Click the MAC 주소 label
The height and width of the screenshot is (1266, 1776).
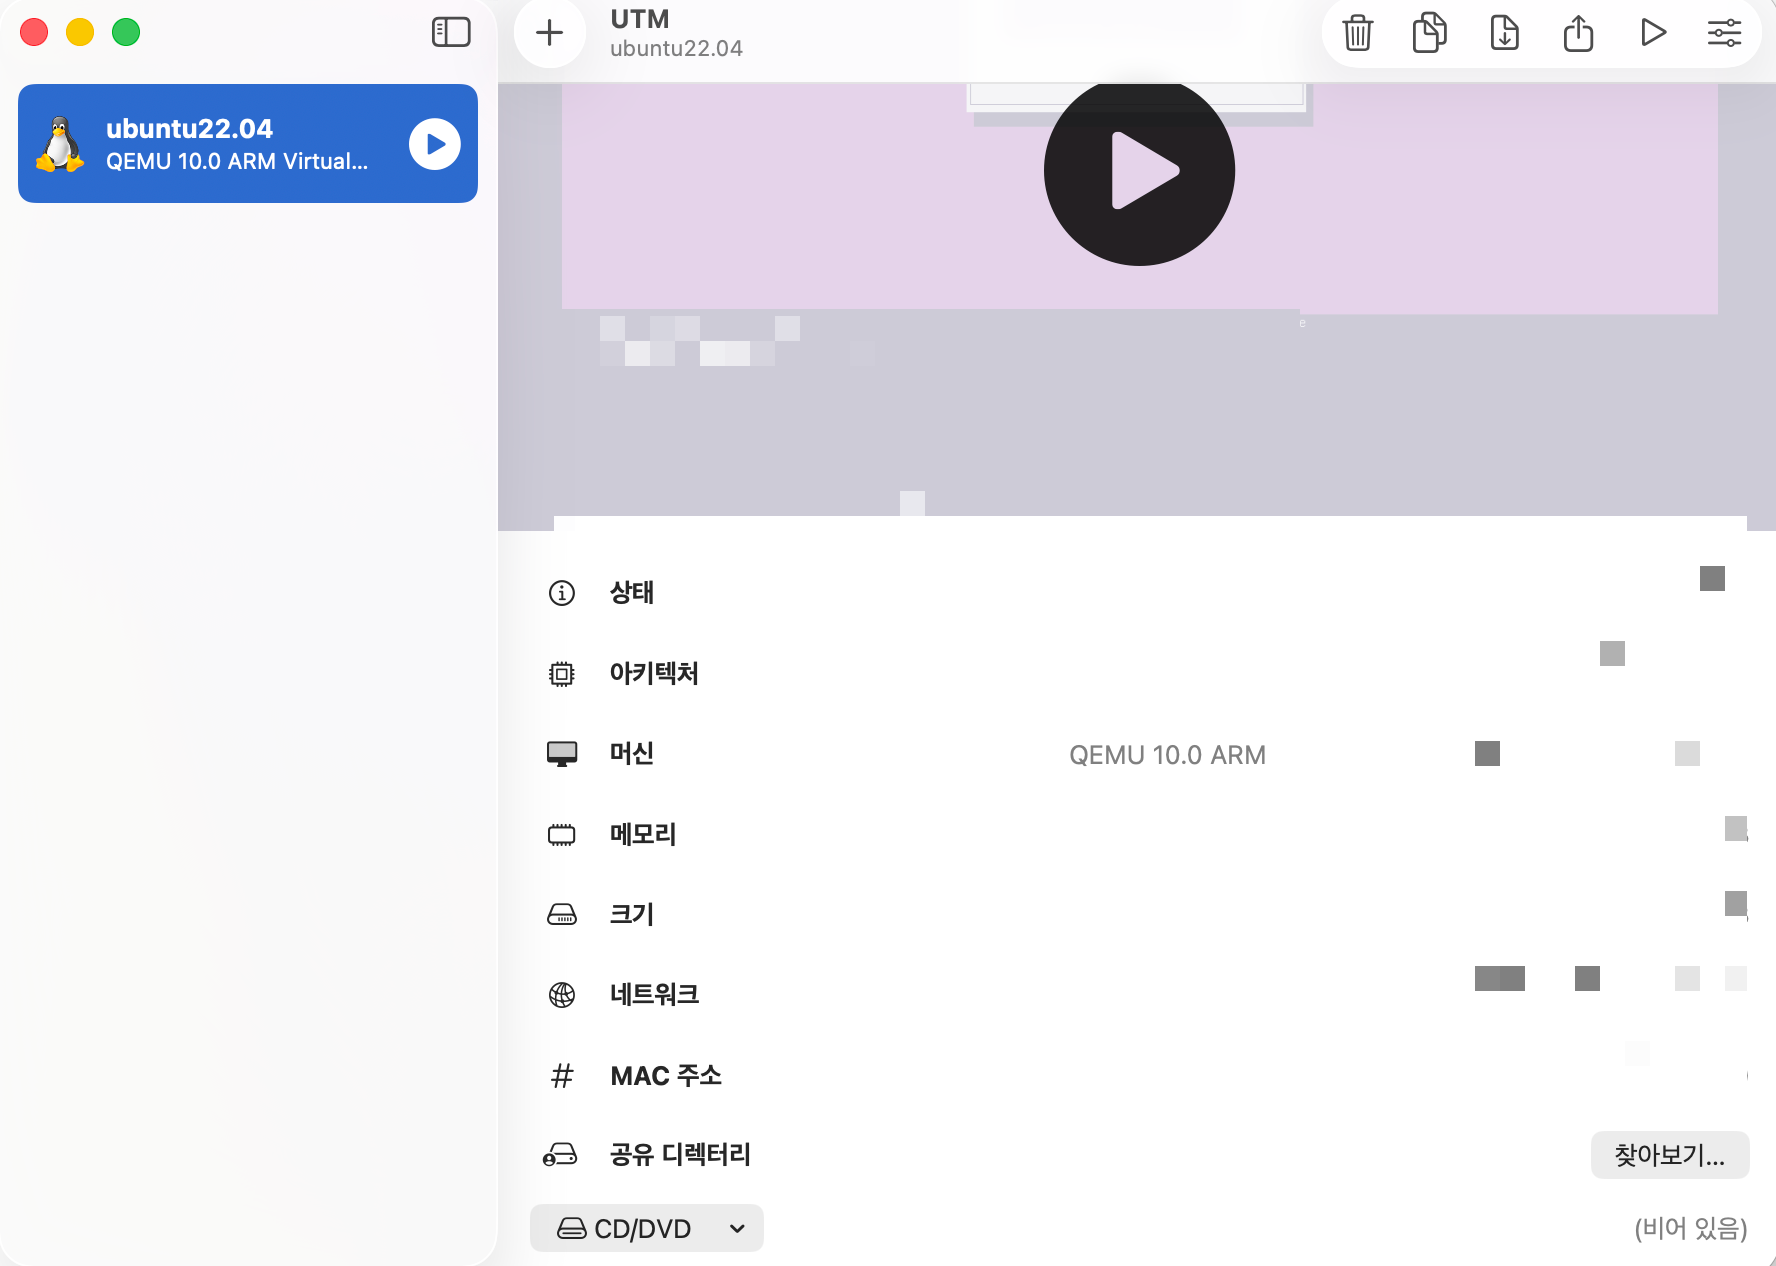pyautogui.click(x=666, y=1076)
